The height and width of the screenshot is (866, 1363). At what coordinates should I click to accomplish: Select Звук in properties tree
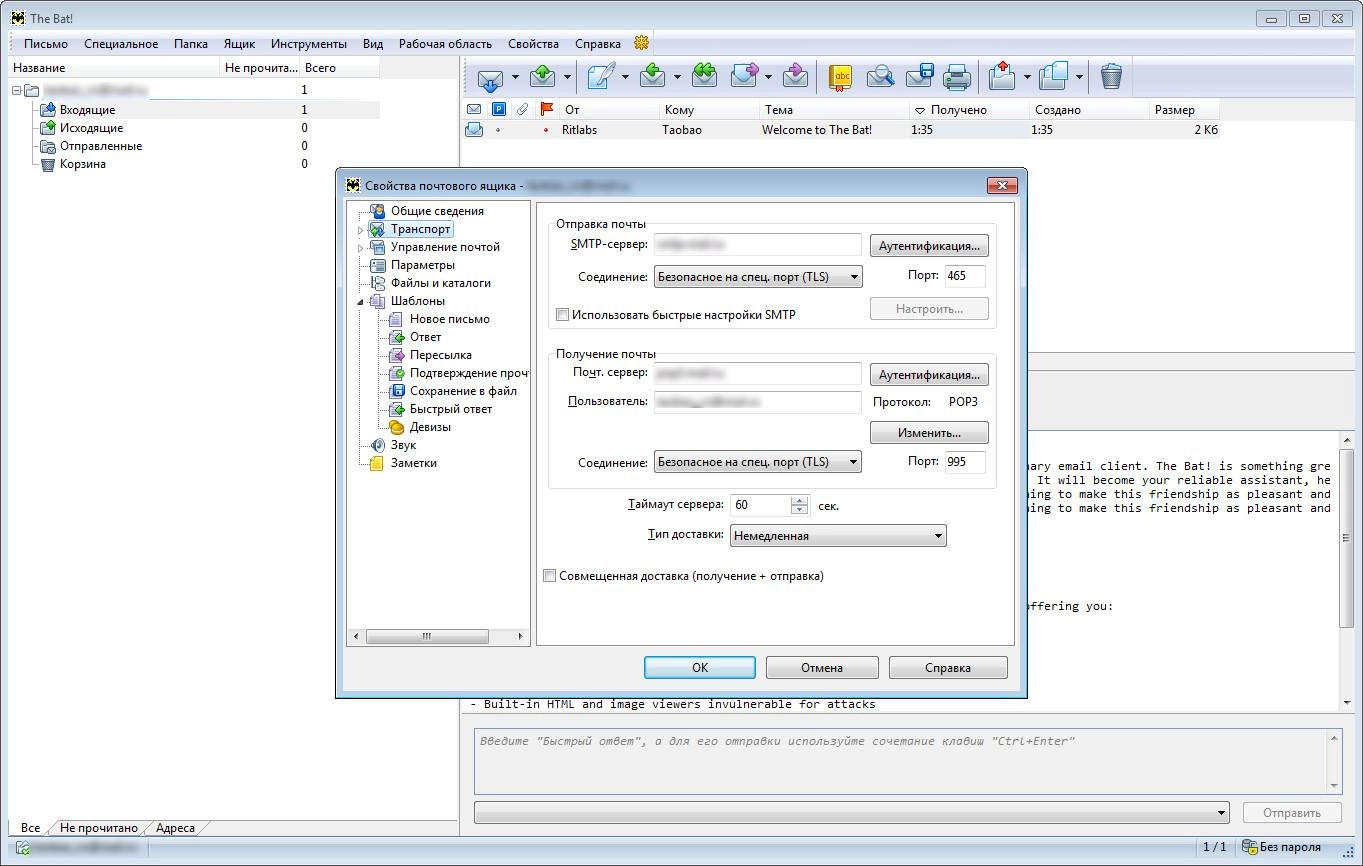(403, 445)
